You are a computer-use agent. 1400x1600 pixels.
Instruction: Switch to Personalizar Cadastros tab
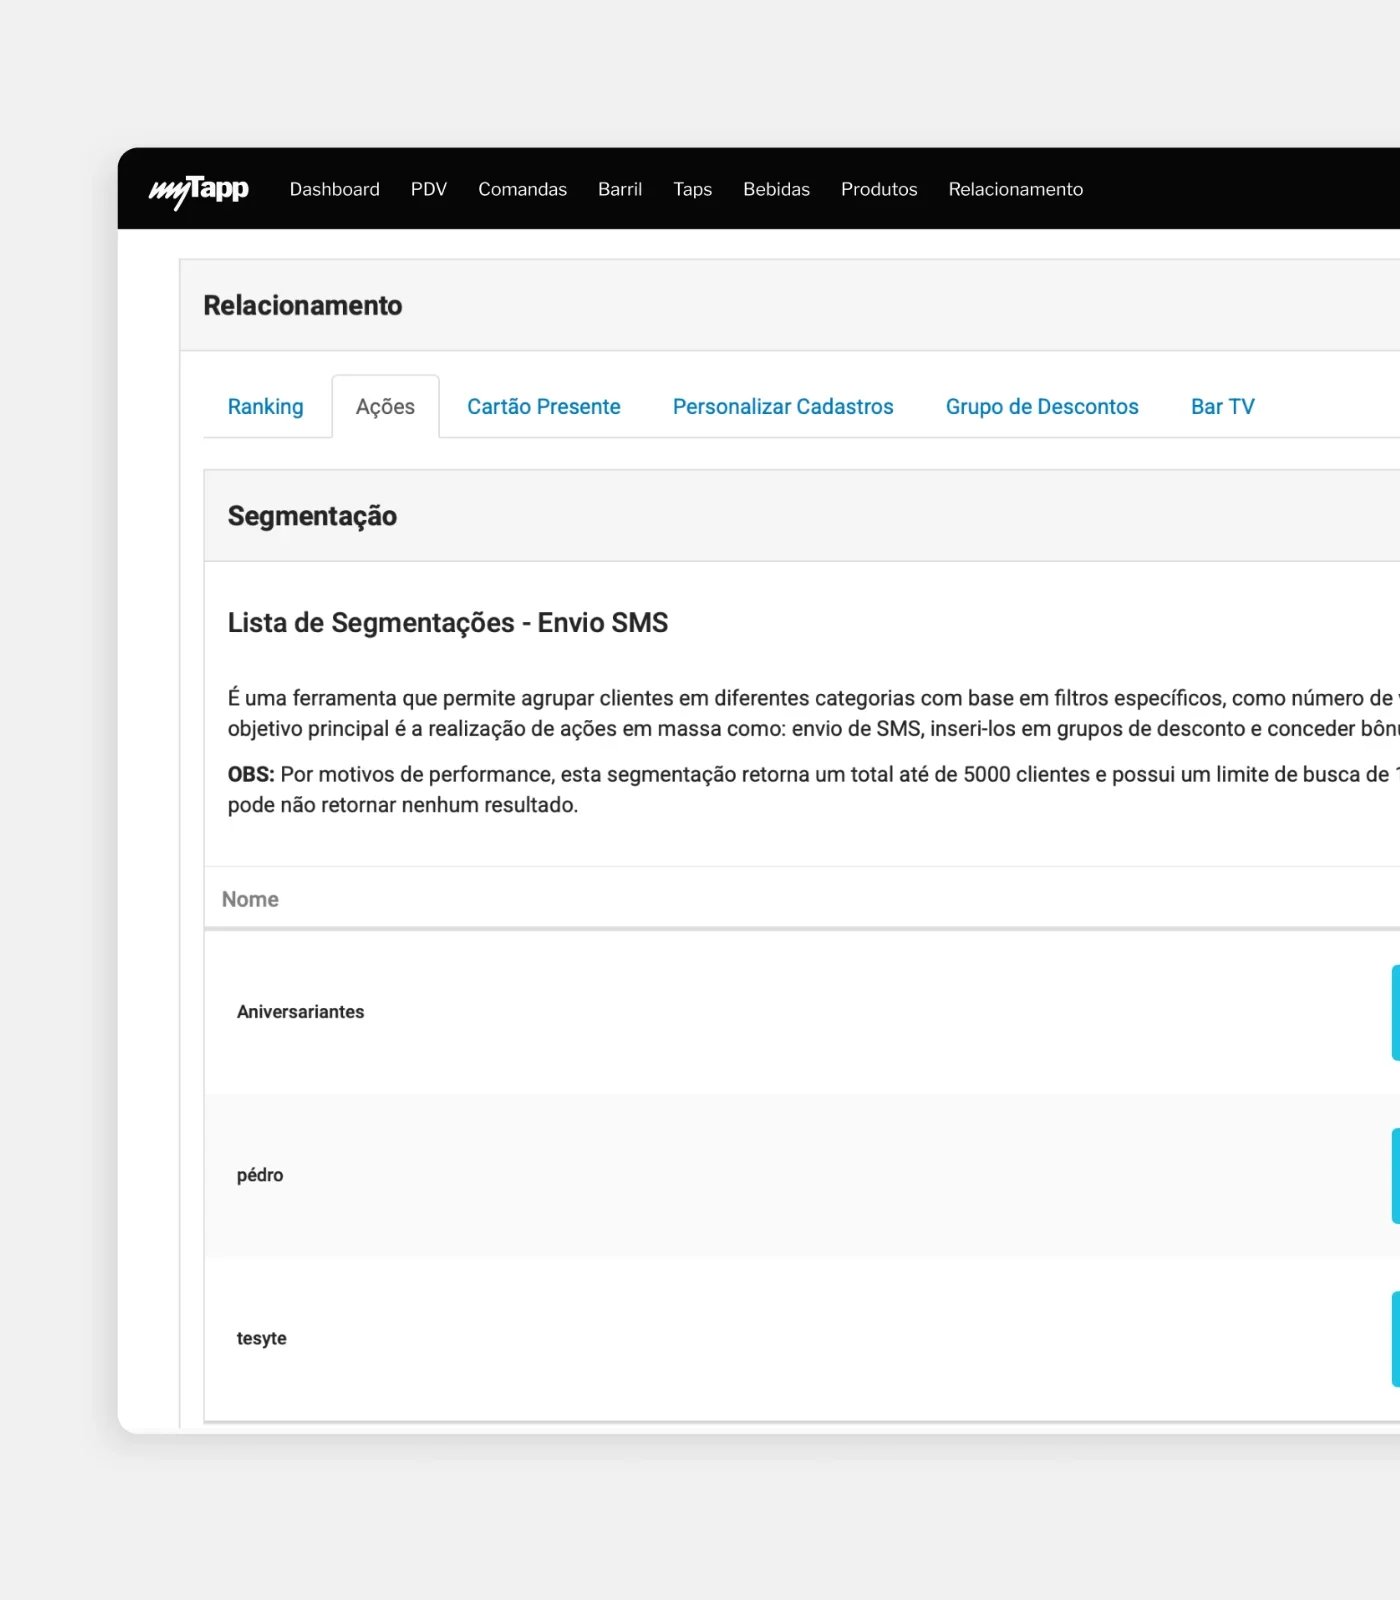click(783, 407)
